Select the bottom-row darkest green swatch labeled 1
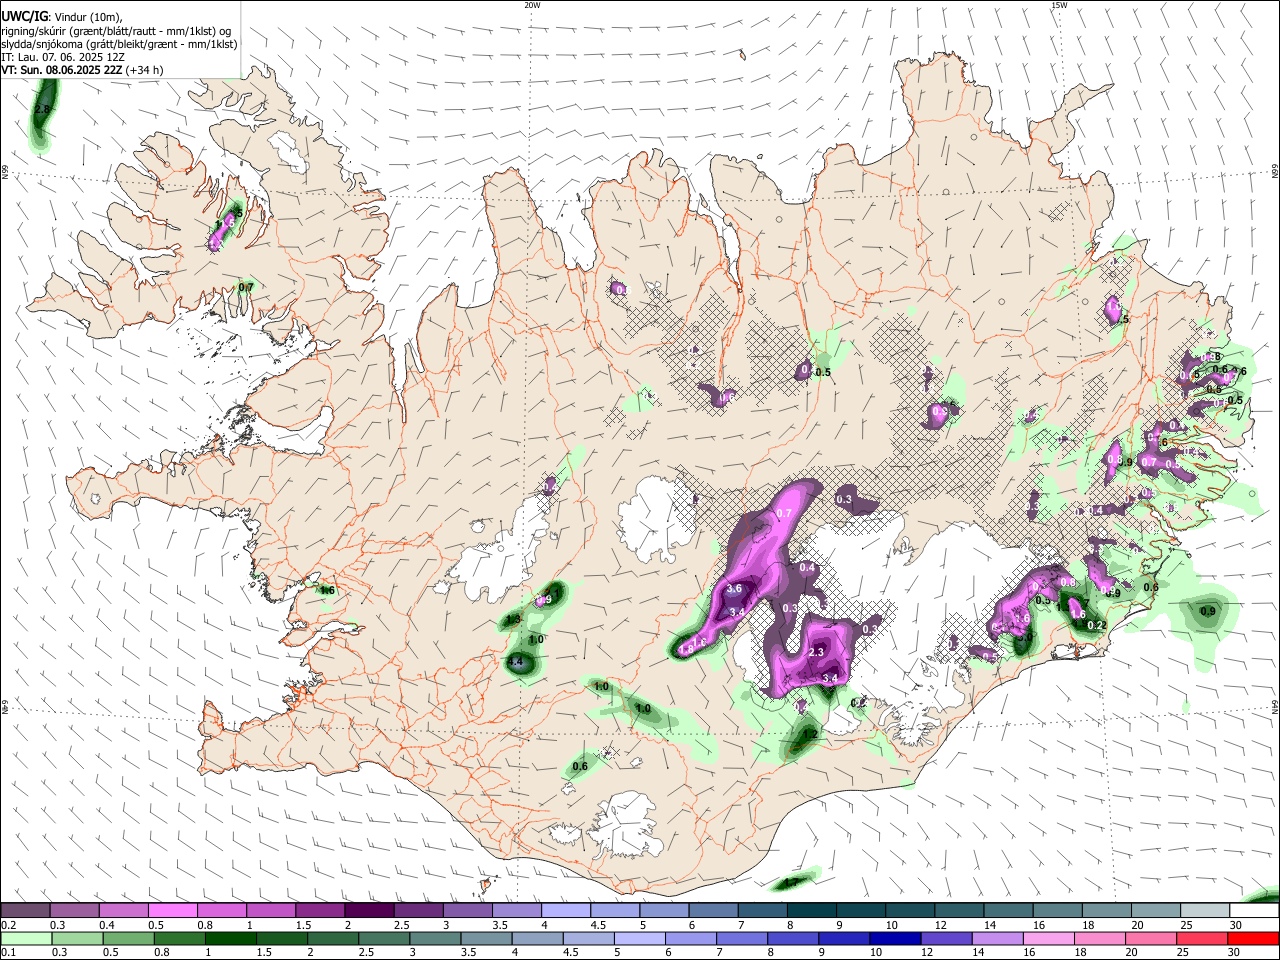Viewport: 1280px width, 960px height. [x=230, y=938]
